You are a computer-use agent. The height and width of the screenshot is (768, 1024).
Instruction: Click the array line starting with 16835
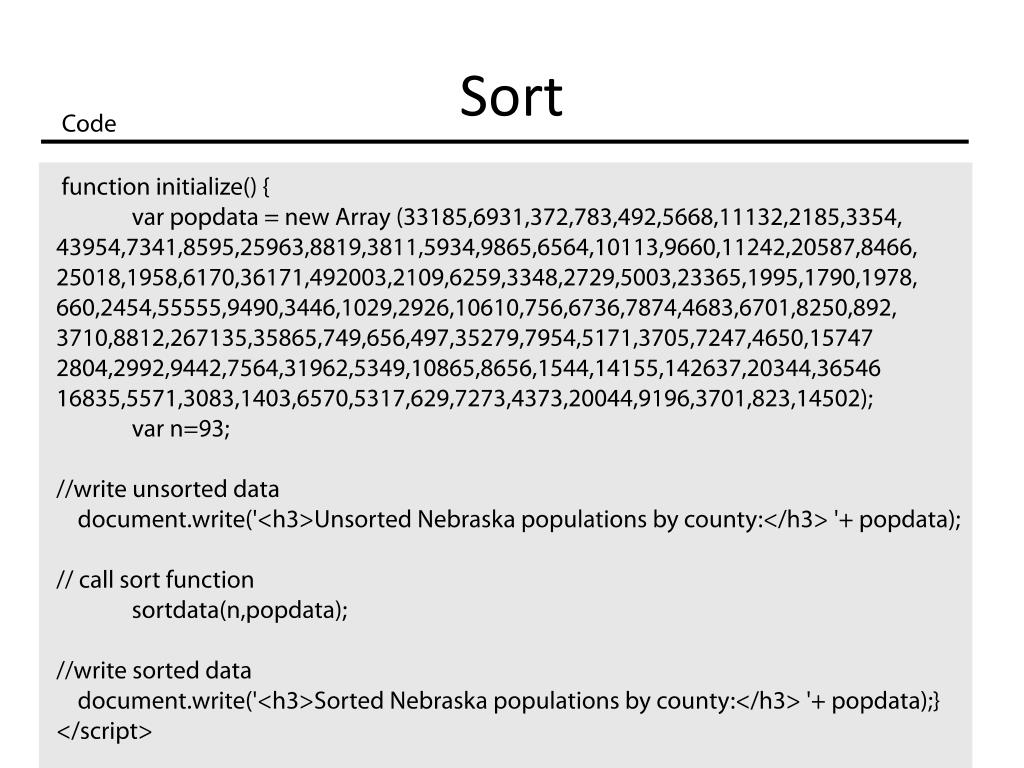464,399
